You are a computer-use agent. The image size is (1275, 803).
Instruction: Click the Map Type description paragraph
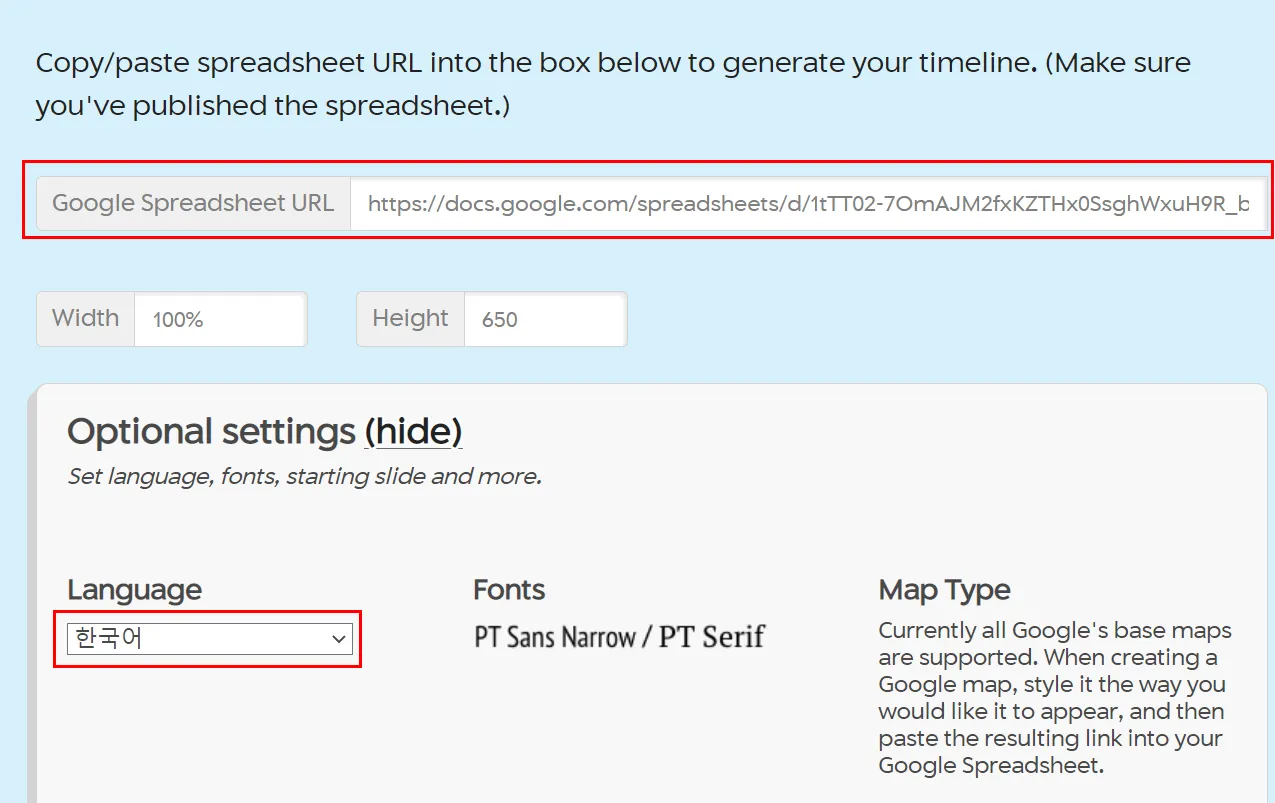tap(1054, 698)
